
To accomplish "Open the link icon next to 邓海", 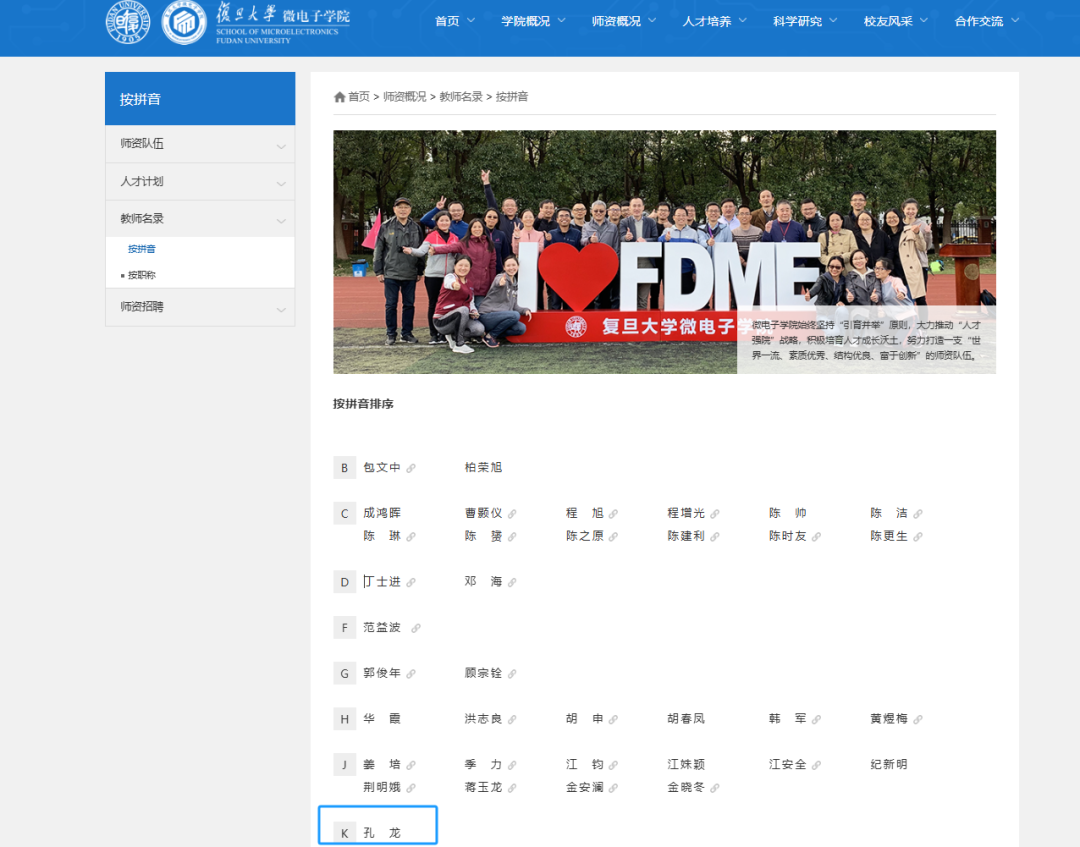I will click(512, 583).
